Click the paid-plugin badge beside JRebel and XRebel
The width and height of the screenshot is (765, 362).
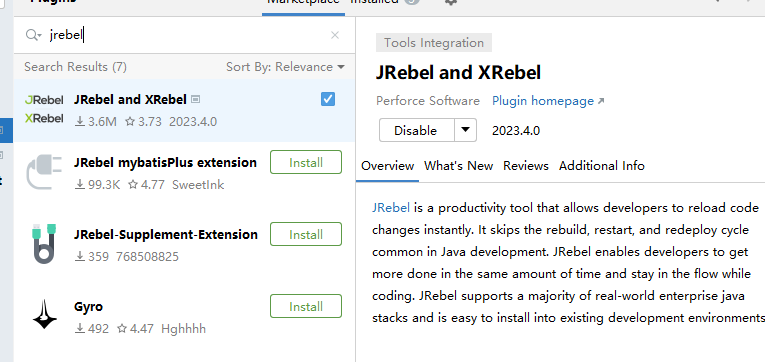click(196, 100)
